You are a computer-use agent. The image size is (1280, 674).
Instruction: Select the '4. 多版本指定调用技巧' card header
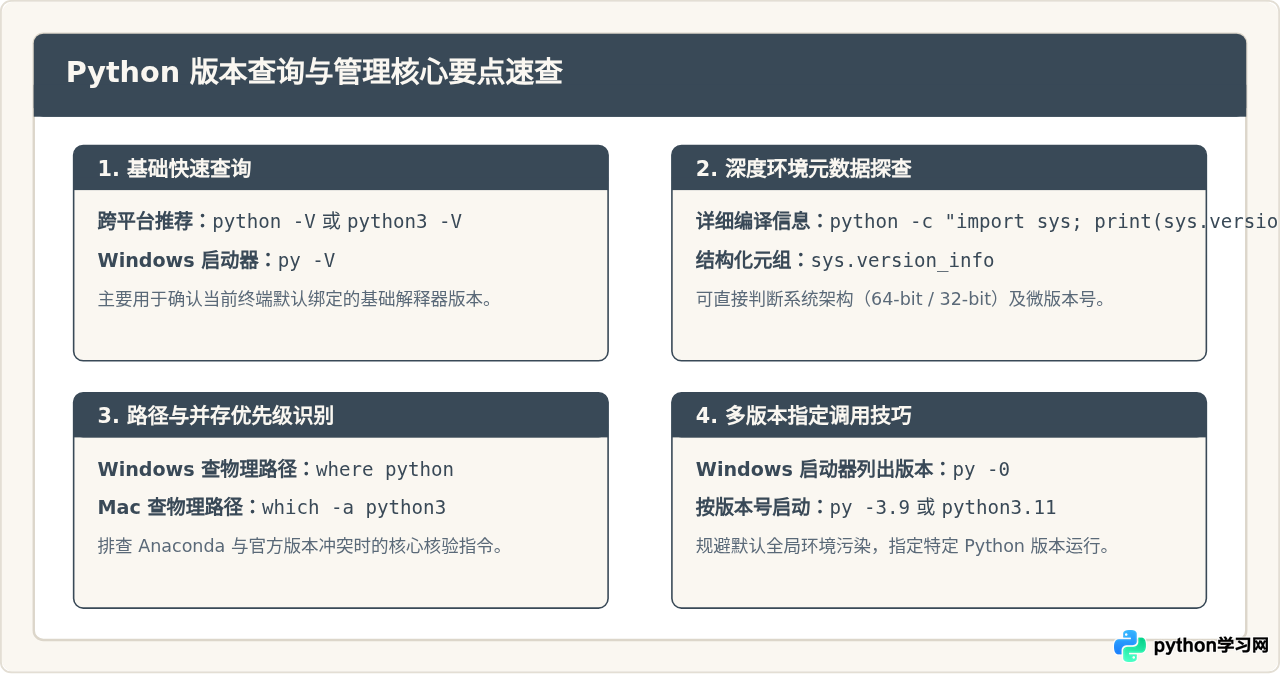click(939, 415)
